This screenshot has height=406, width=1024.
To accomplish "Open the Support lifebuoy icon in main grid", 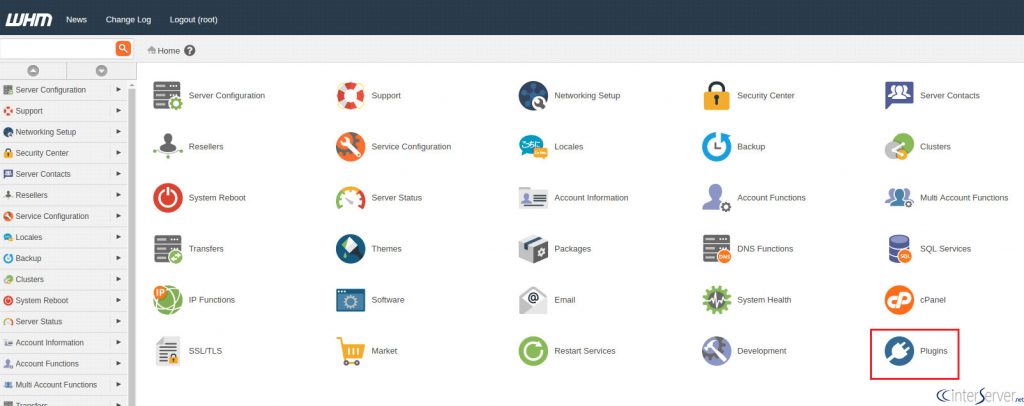I will pyautogui.click(x=351, y=95).
